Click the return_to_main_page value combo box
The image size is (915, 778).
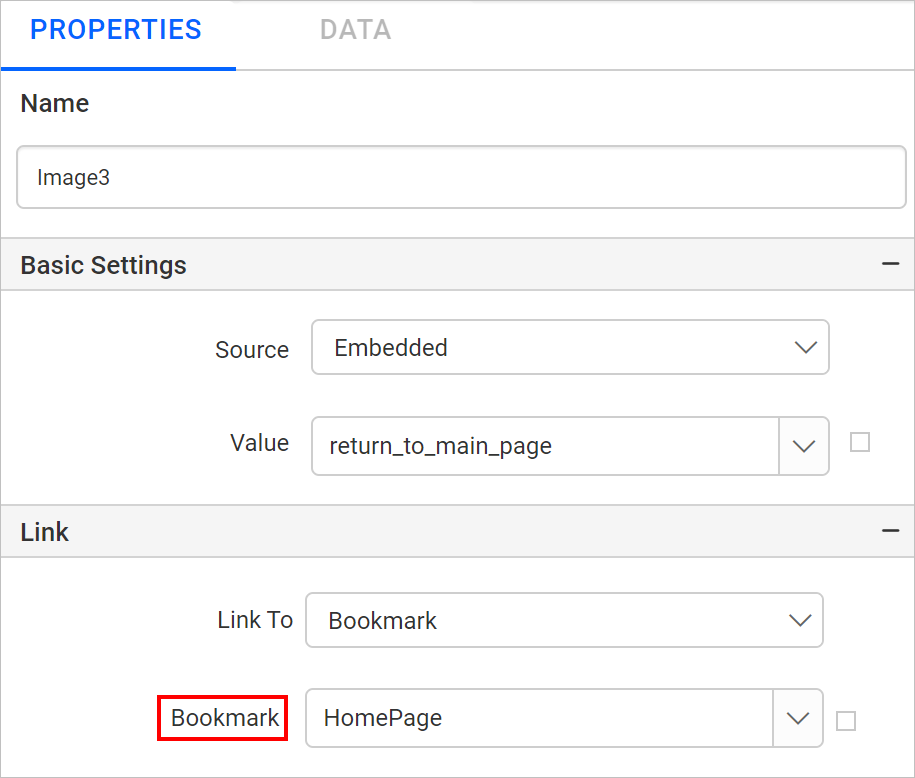coord(546,446)
